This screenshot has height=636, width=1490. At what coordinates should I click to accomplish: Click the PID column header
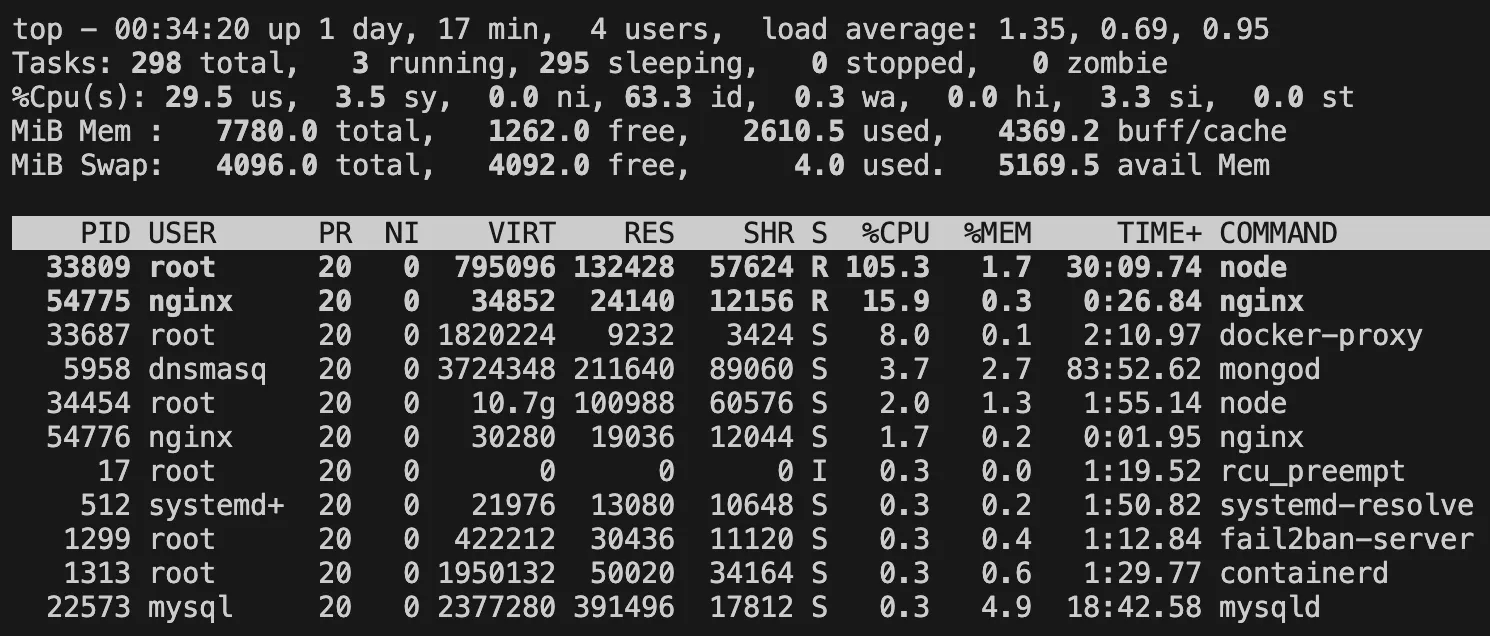(x=105, y=234)
